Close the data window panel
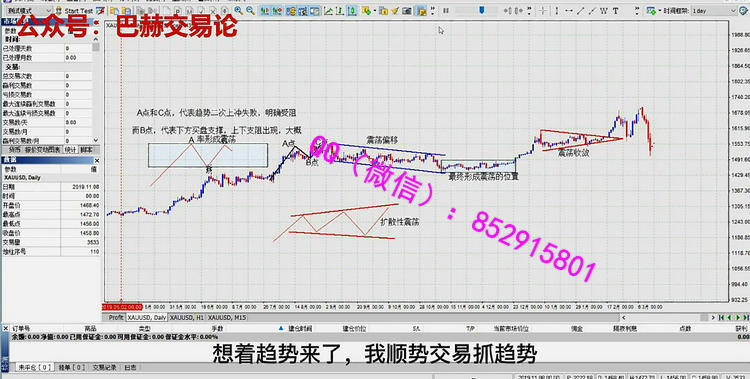This screenshot has width=750, height=379. 97,160
